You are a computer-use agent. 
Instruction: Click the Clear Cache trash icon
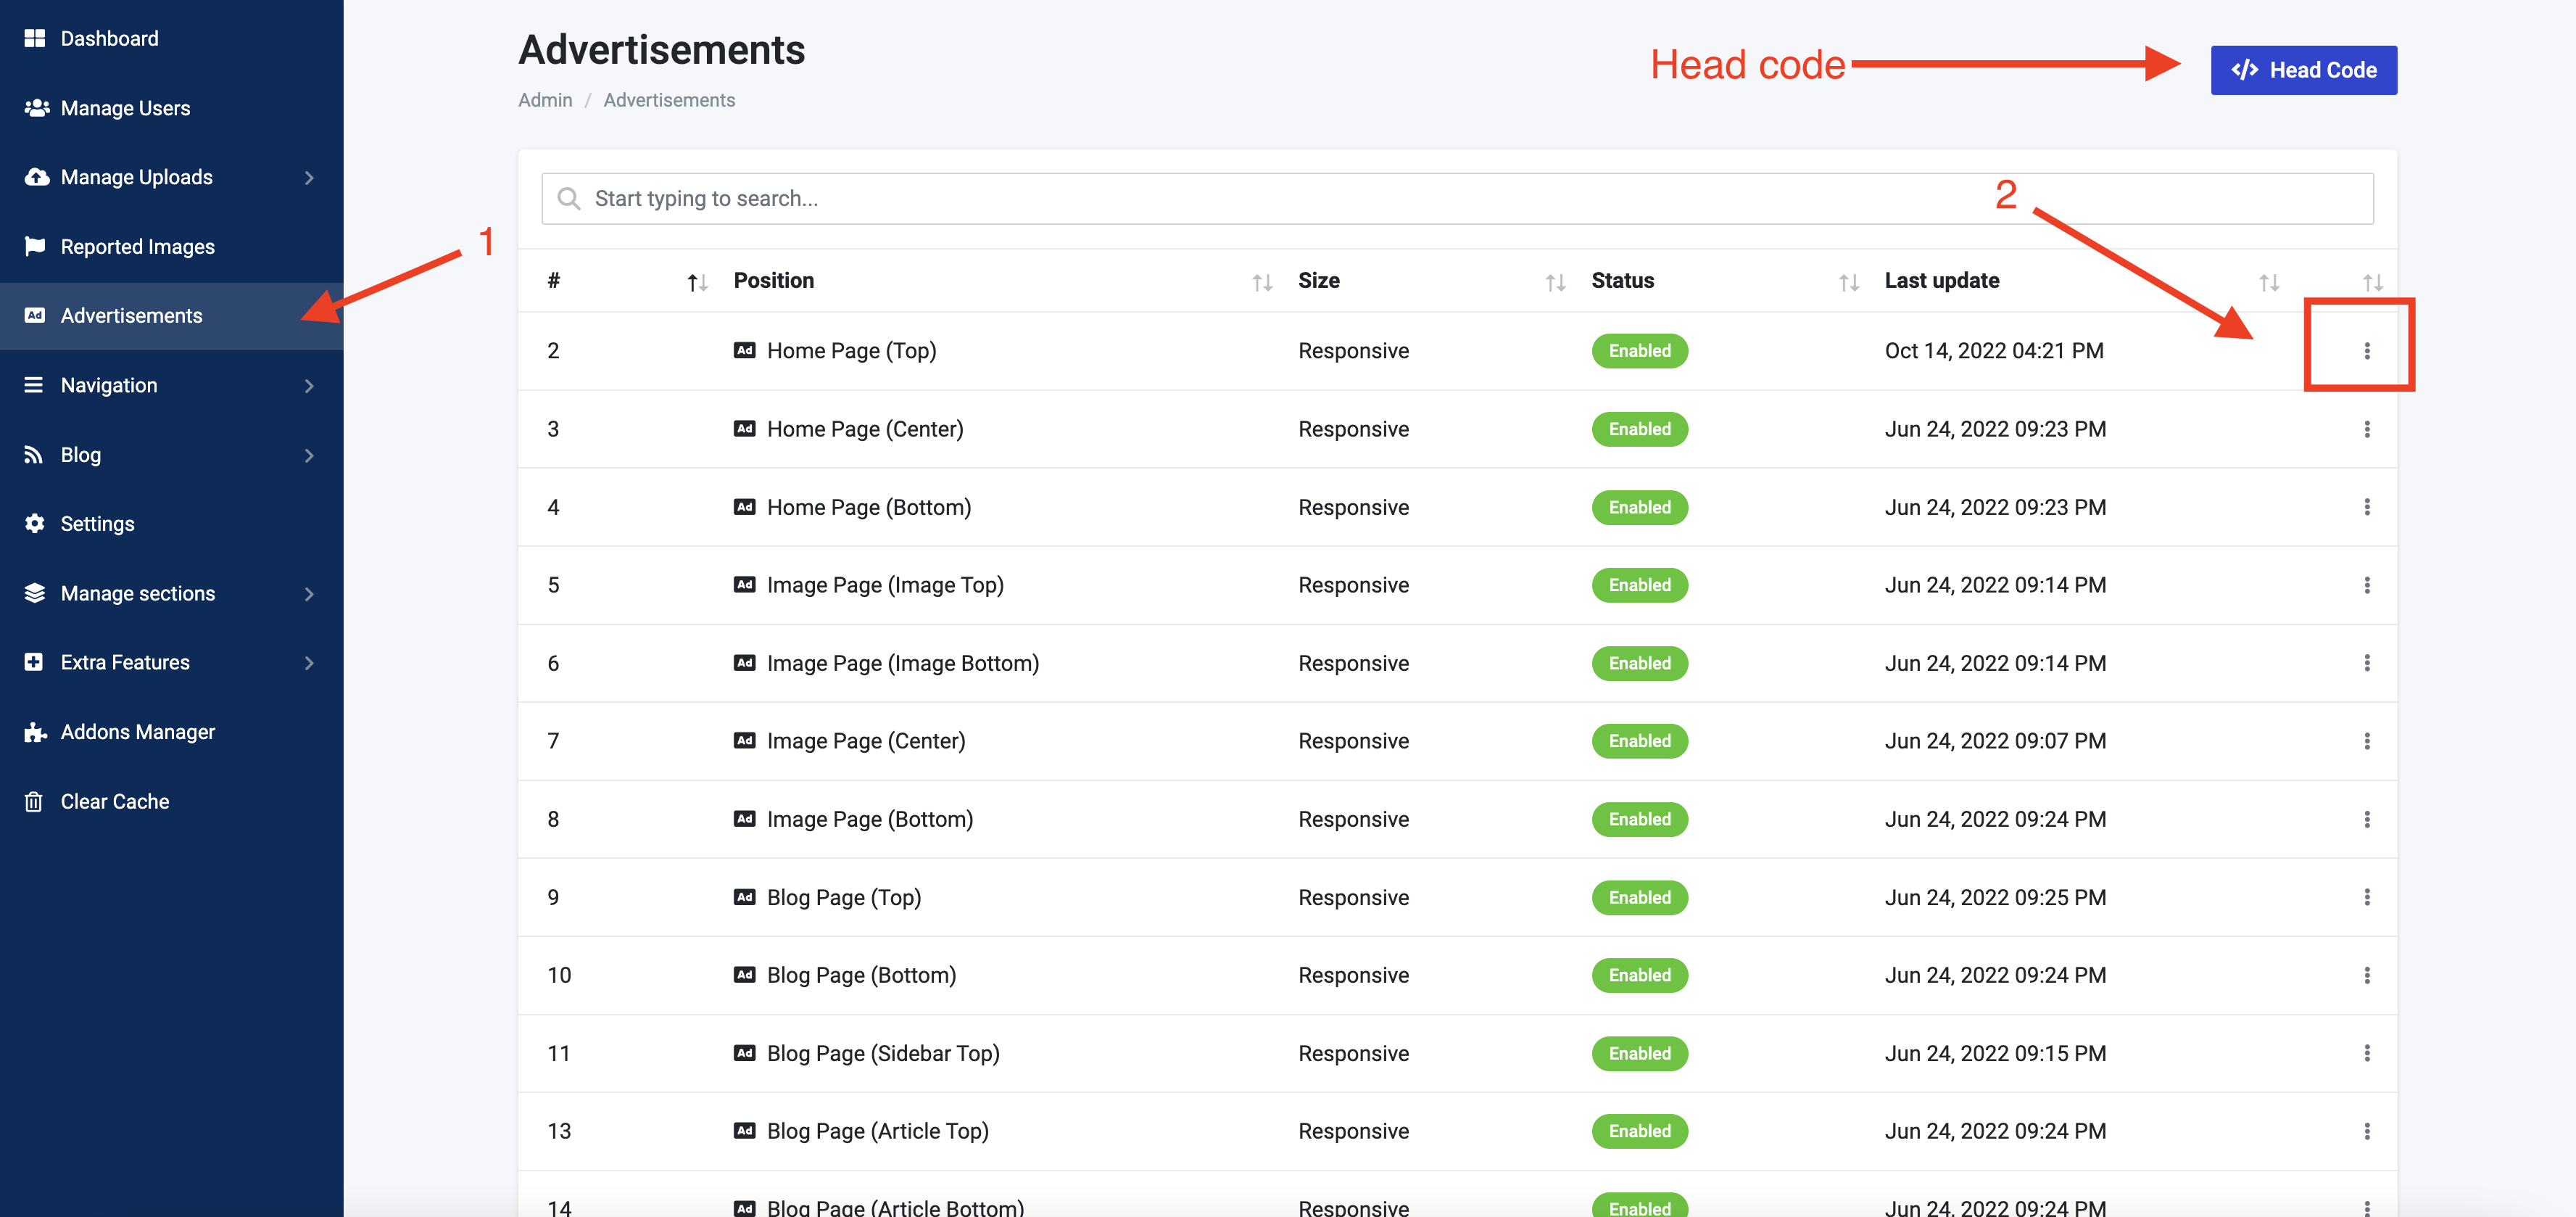(34, 801)
